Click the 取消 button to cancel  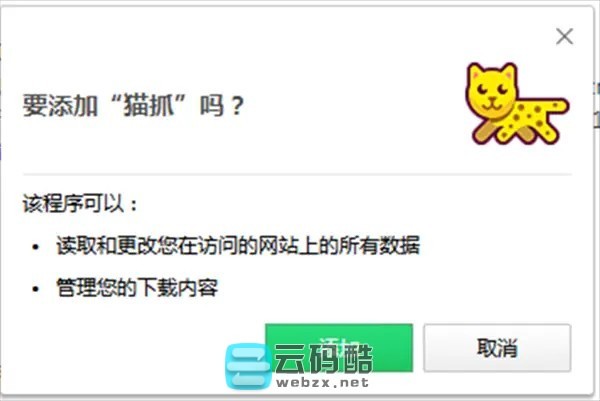pyautogui.click(x=497, y=347)
